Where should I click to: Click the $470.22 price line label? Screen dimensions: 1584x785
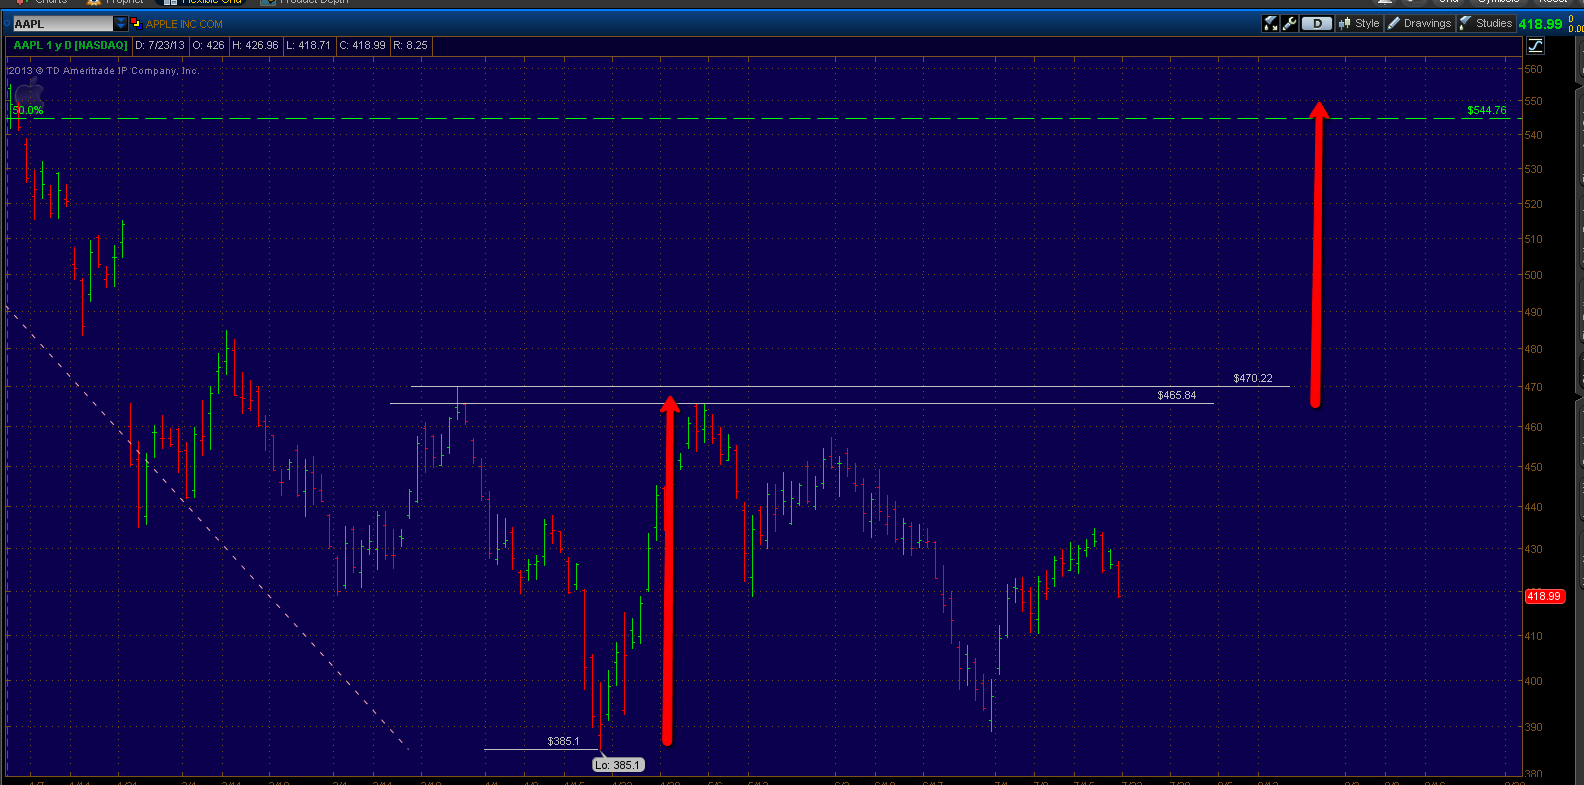[x=1253, y=378]
